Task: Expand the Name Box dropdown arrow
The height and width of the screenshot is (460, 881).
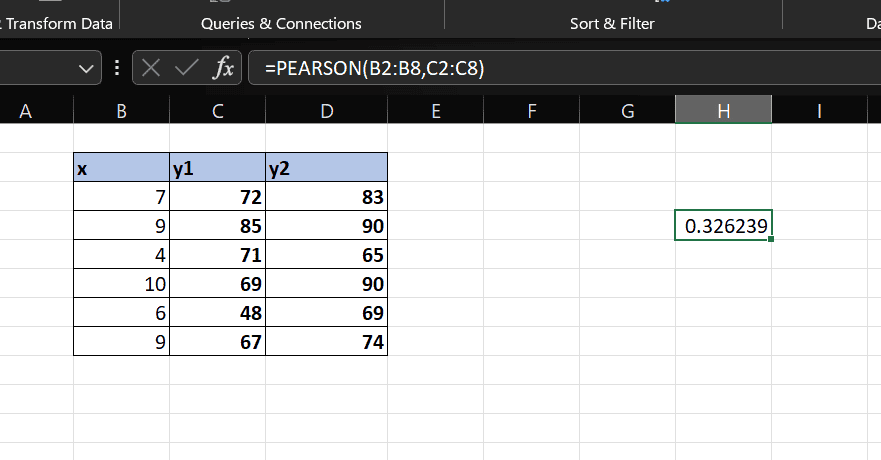Action: pyautogui.click(x=86, y=69)
